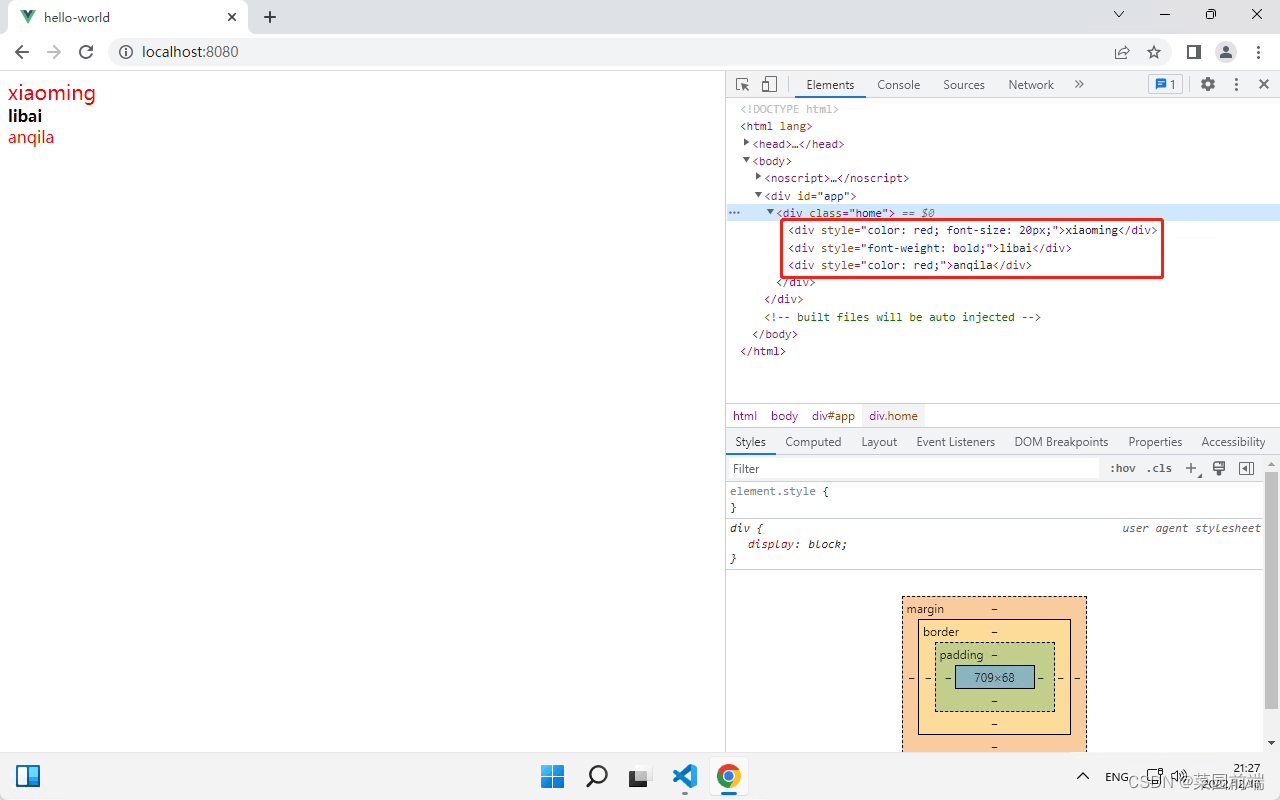This screenshot has width=1280, height=800.
Task: Open DevTools settings gear
Action: coord(1208,85)
